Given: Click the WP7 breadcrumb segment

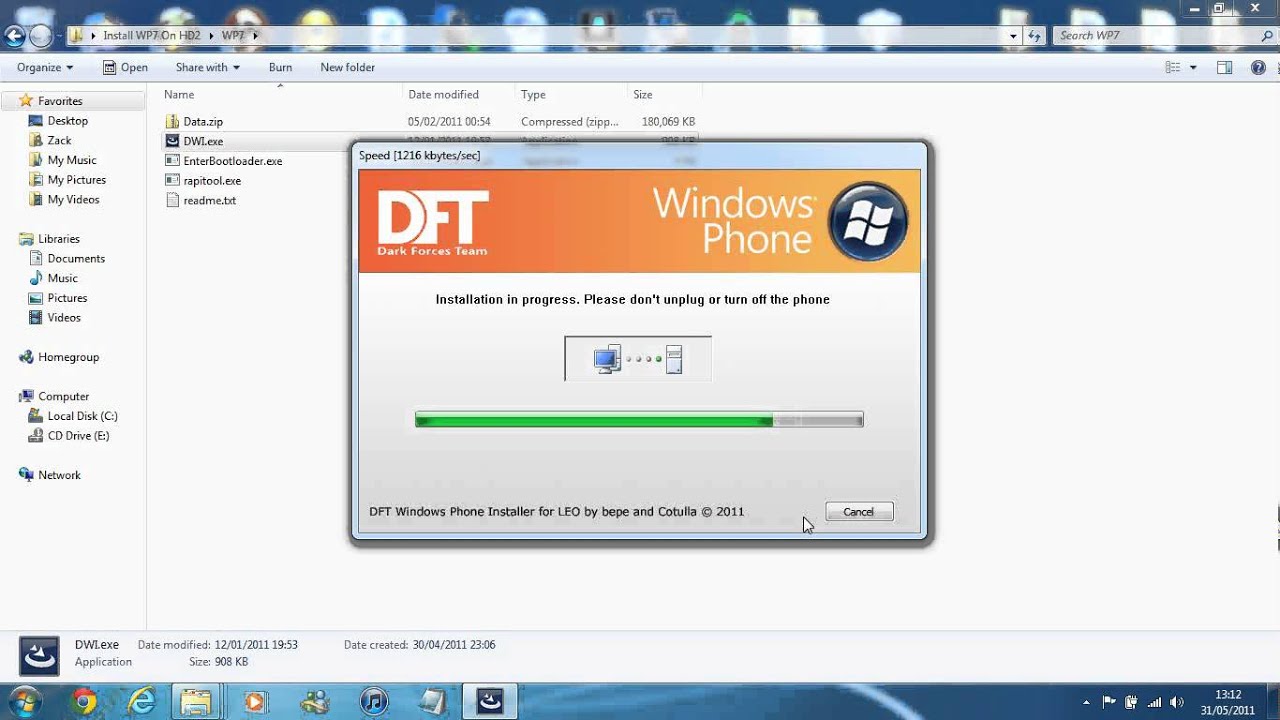Looking at the screenshot, I should [x=232, y=35].
